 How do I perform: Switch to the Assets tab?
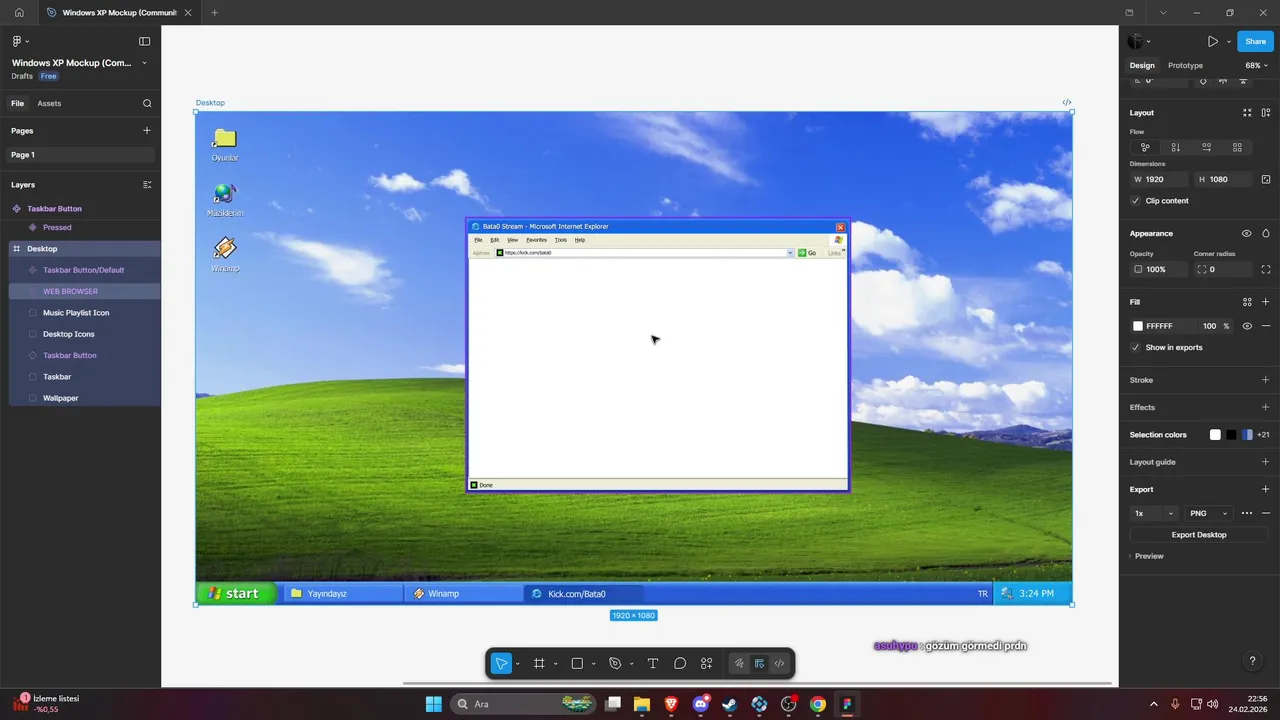click(x=49, y=103)
